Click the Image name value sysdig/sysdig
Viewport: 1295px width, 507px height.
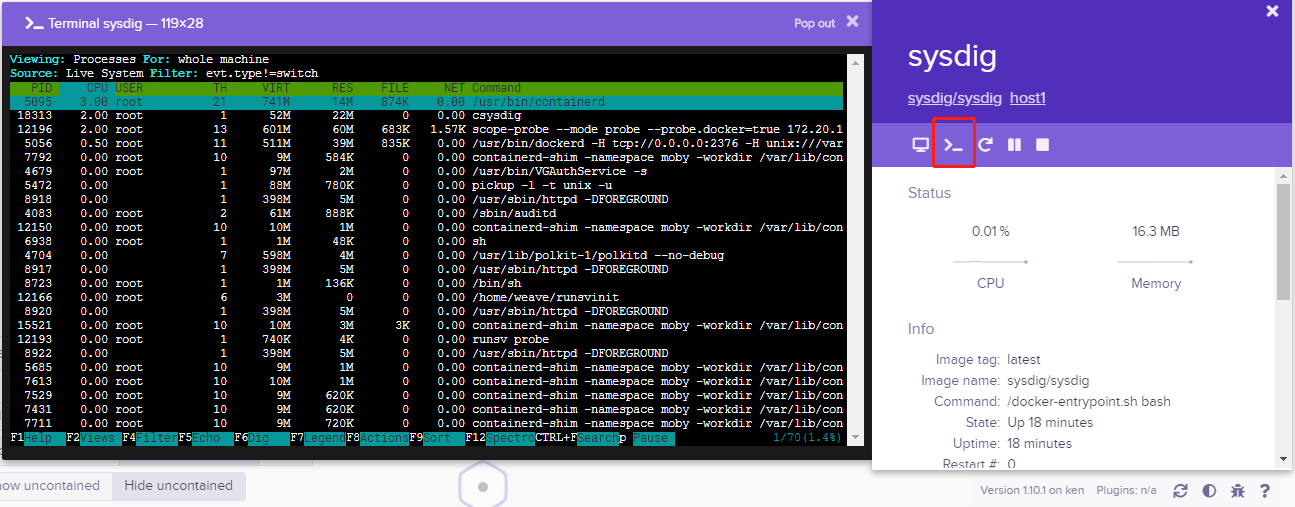point(1049,381)
